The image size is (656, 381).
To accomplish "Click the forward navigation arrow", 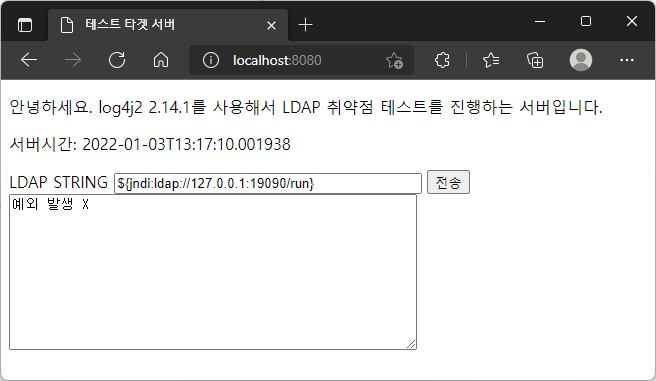I will pyautogui.click(x=73, y=60).
